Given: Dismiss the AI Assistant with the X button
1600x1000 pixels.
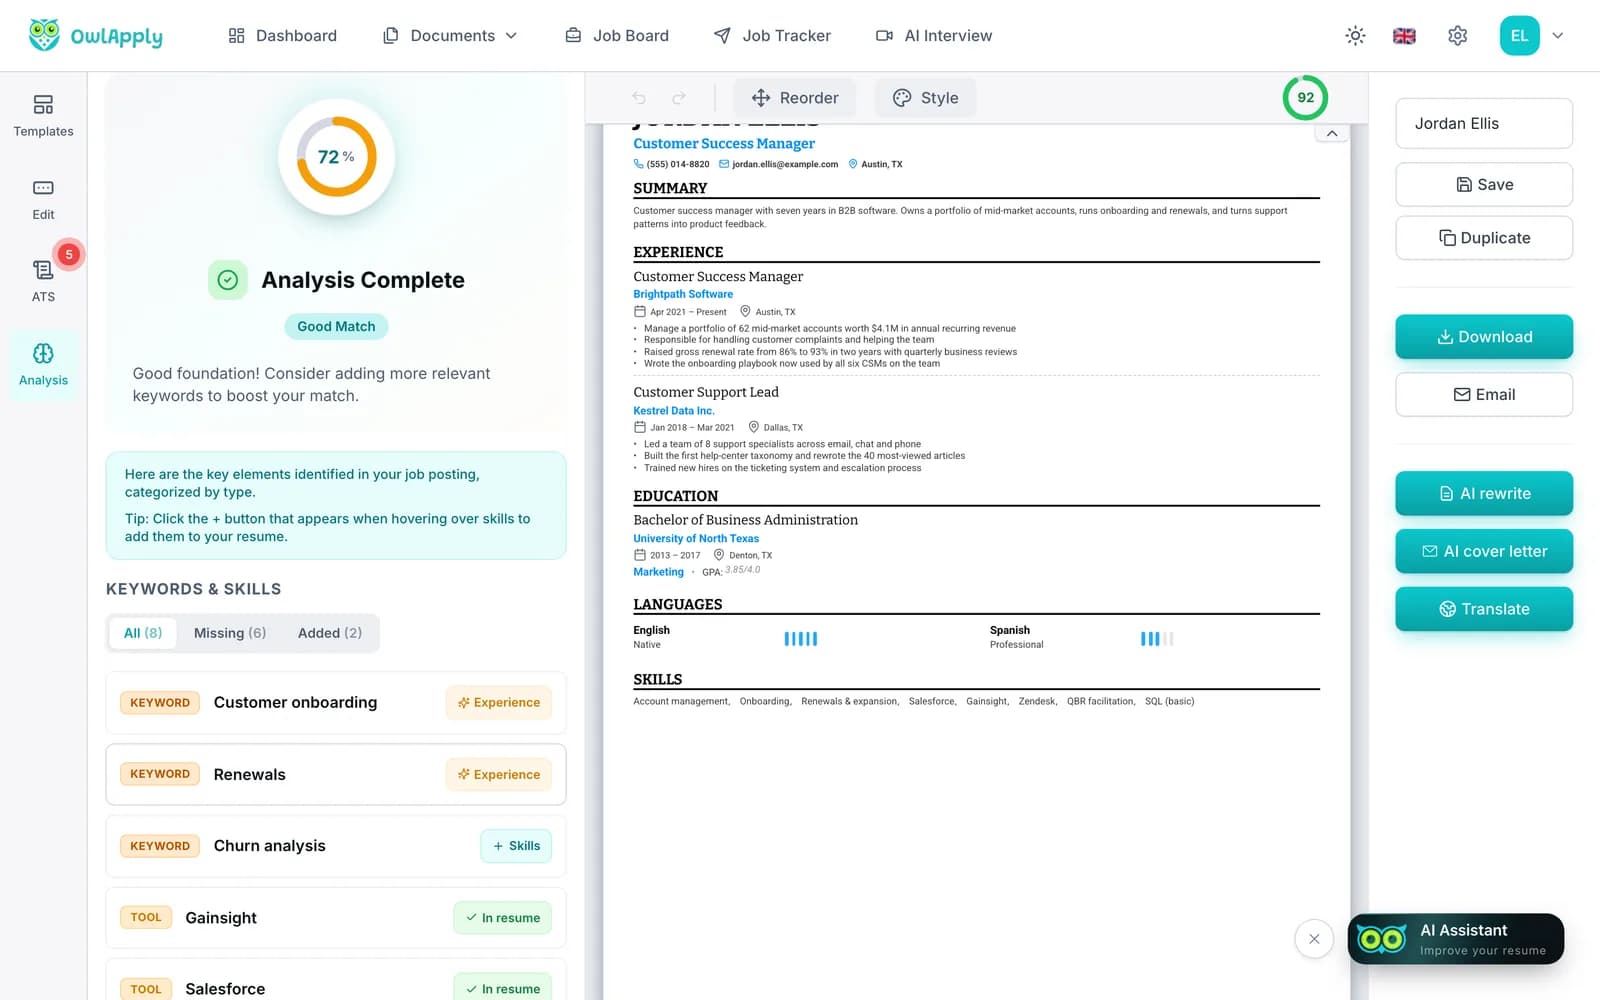Looking at the screenshot, I should [x=1314, y=939].
